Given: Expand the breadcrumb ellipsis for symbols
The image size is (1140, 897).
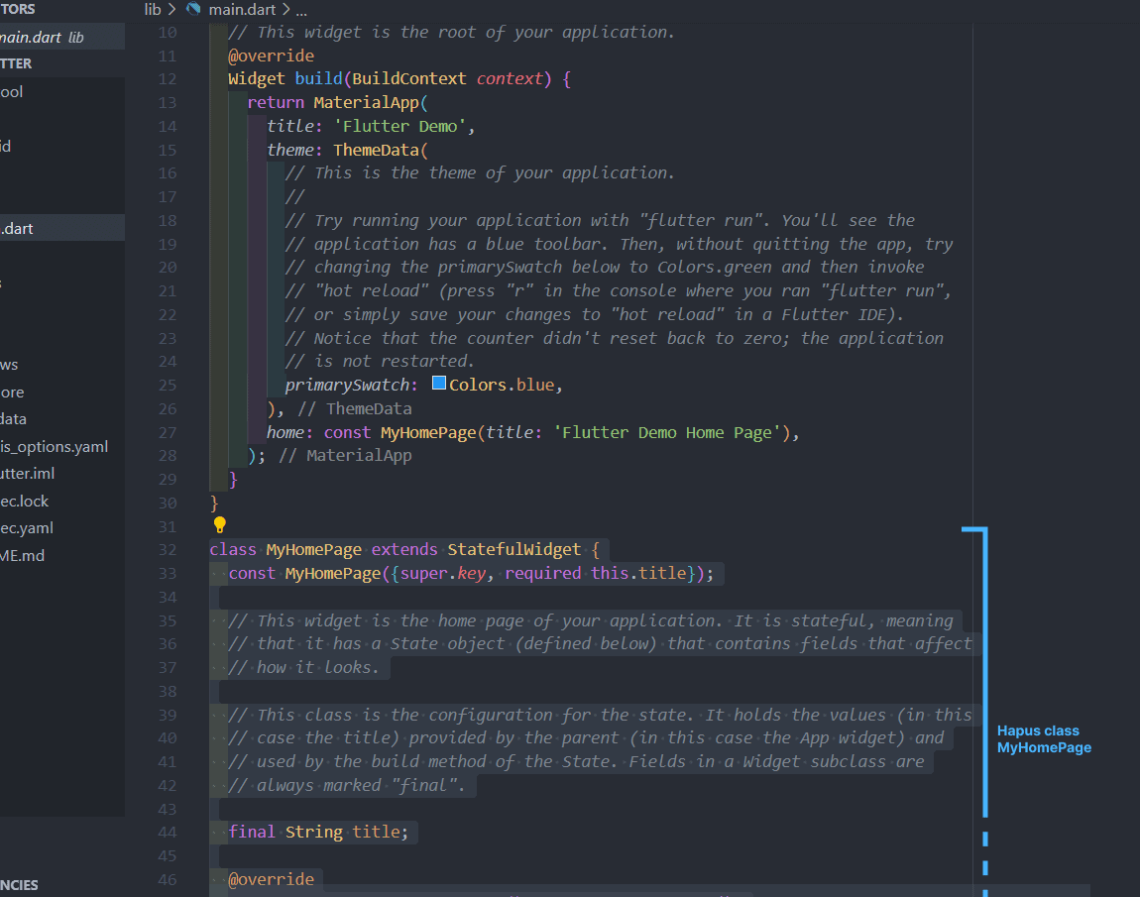Looking at the screenshot, I should tap(300, 10).
